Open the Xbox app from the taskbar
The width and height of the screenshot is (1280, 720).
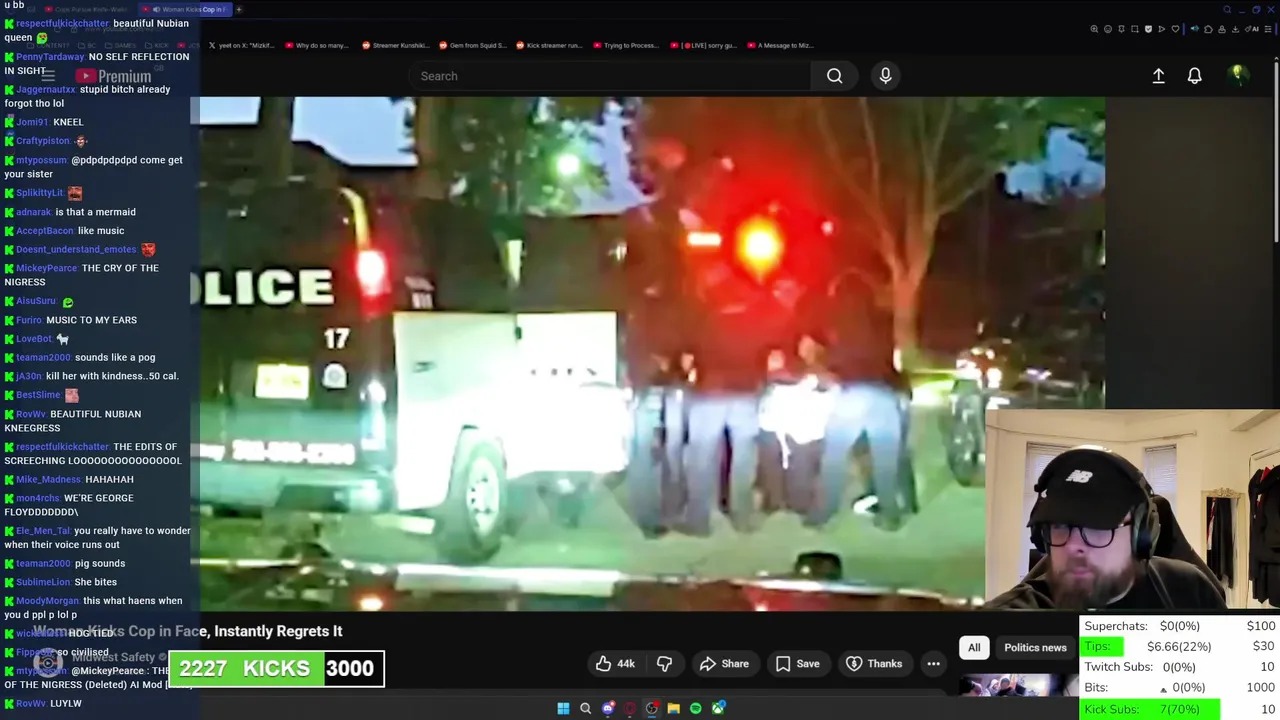pyautogui.click(x=718, y=708)
